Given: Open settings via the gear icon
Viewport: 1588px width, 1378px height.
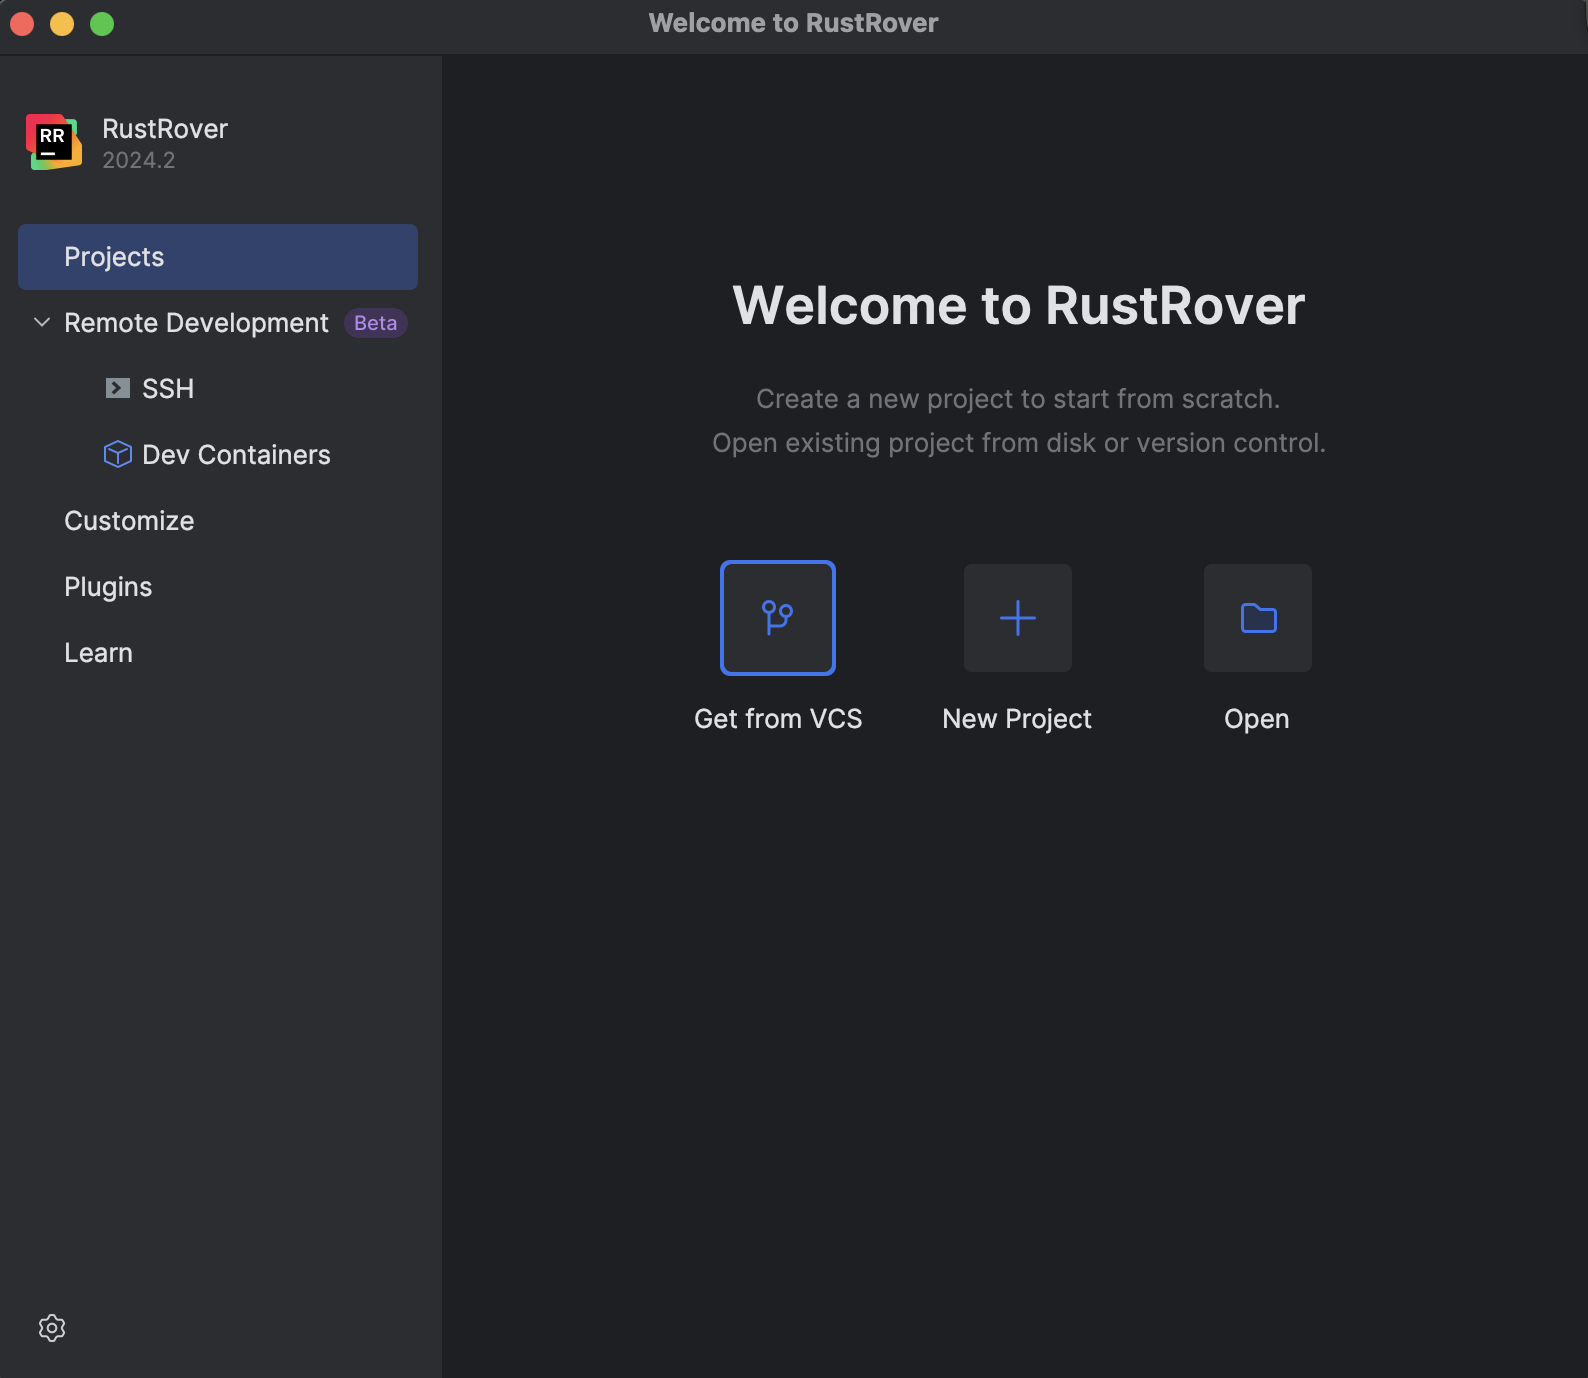Looking at the screenshot, I should (52, 1328).
